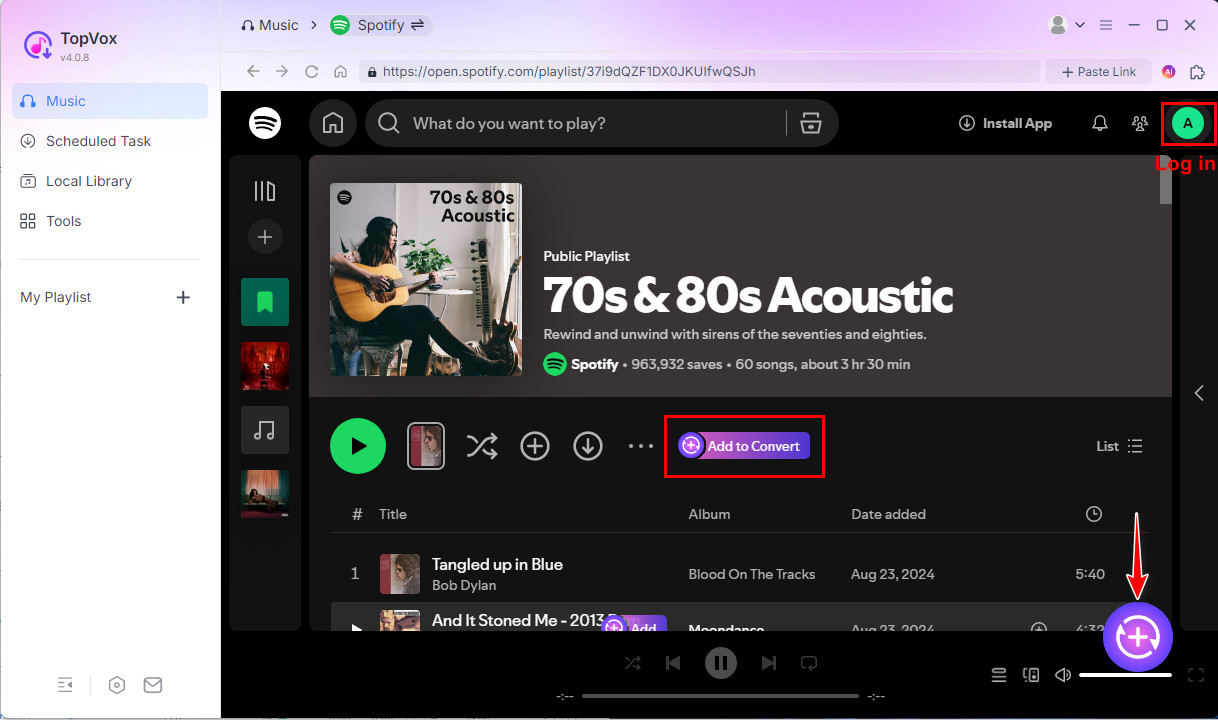Enter full screen player

[1195, 675]
